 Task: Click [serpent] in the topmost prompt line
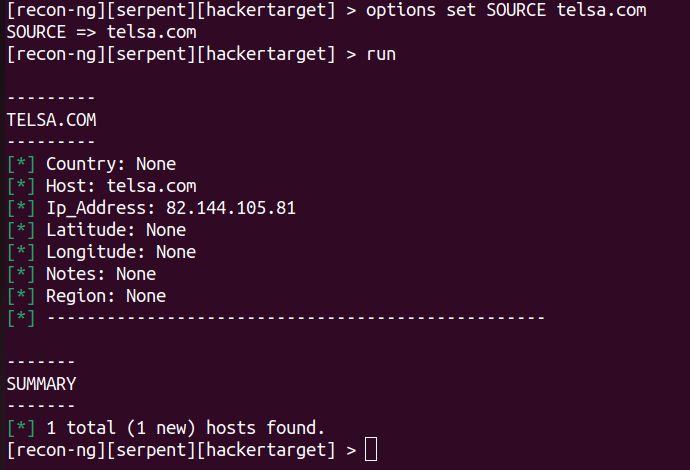(146, 10)
